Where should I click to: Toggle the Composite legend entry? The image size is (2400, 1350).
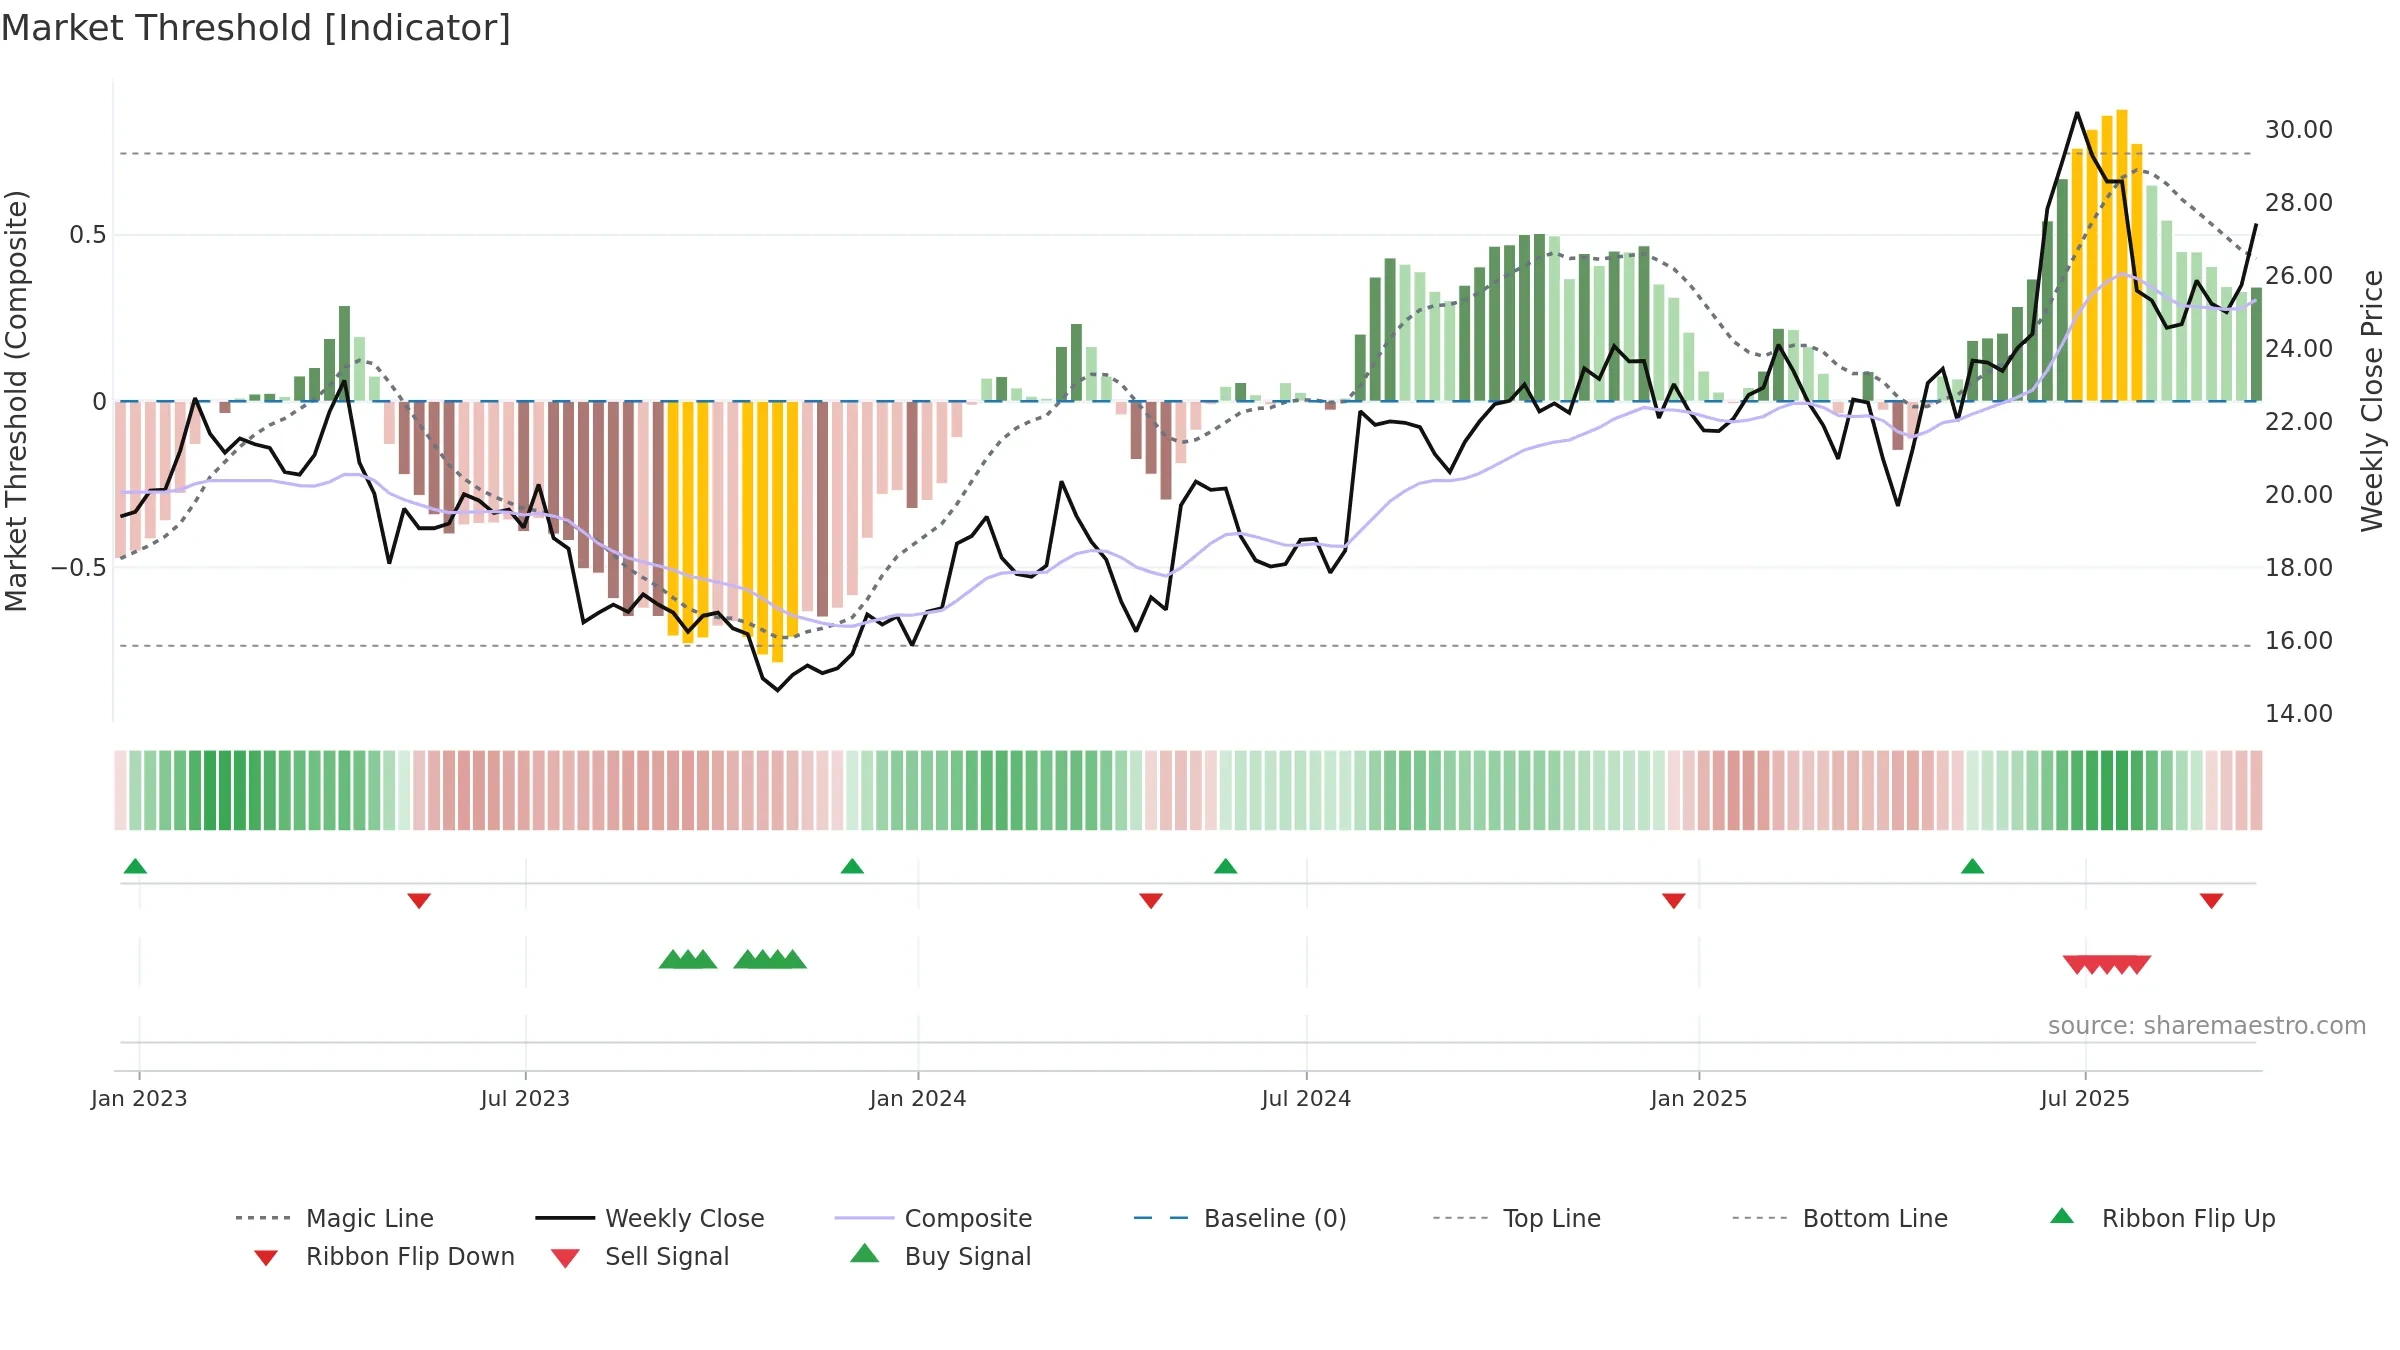933,1218
